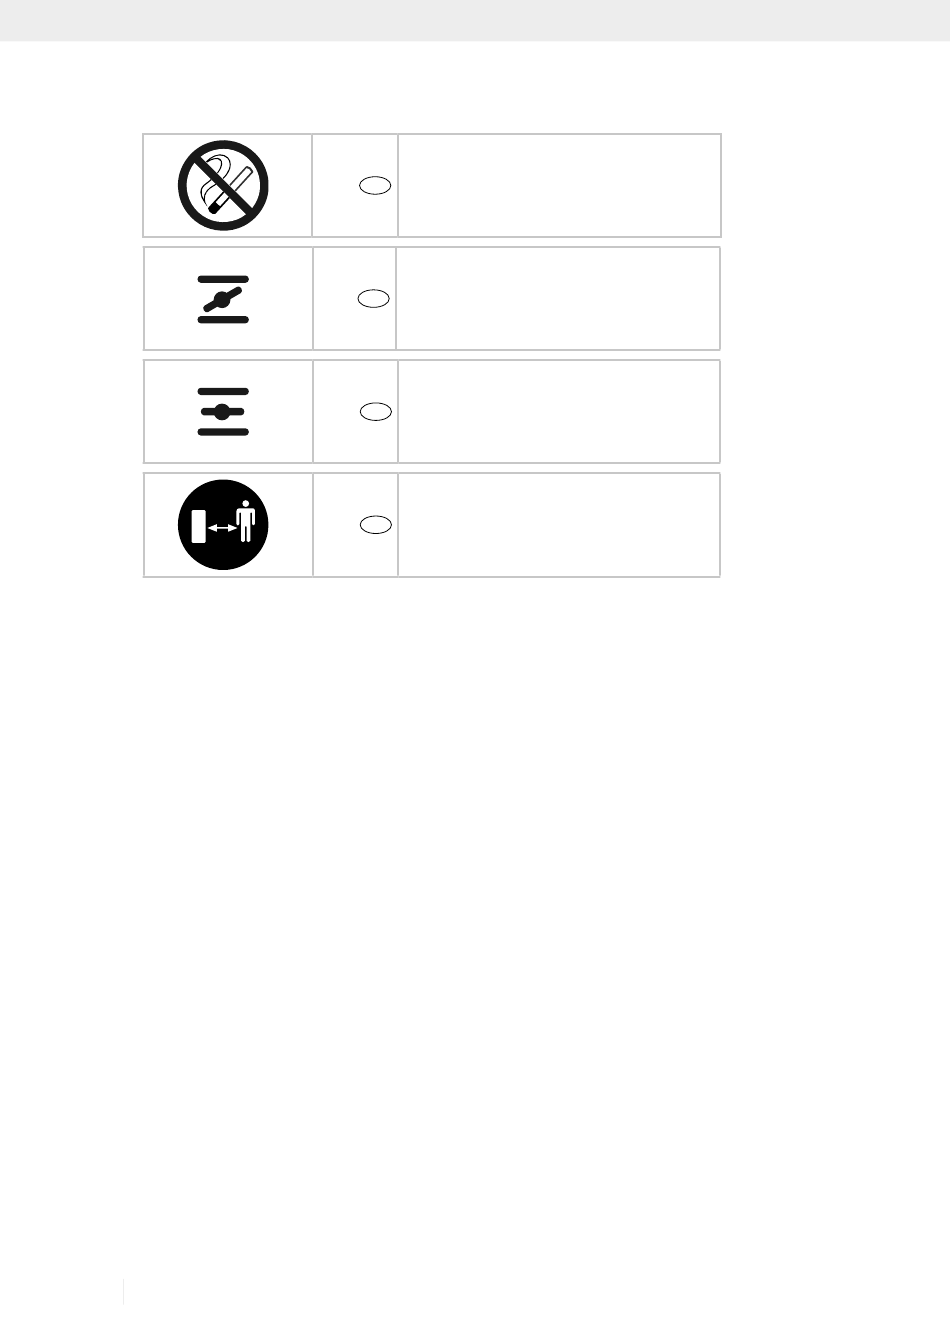Select the oval marker beside no smoking symbol
Viewport: 950px width, 1344px height.
point(375,186)
